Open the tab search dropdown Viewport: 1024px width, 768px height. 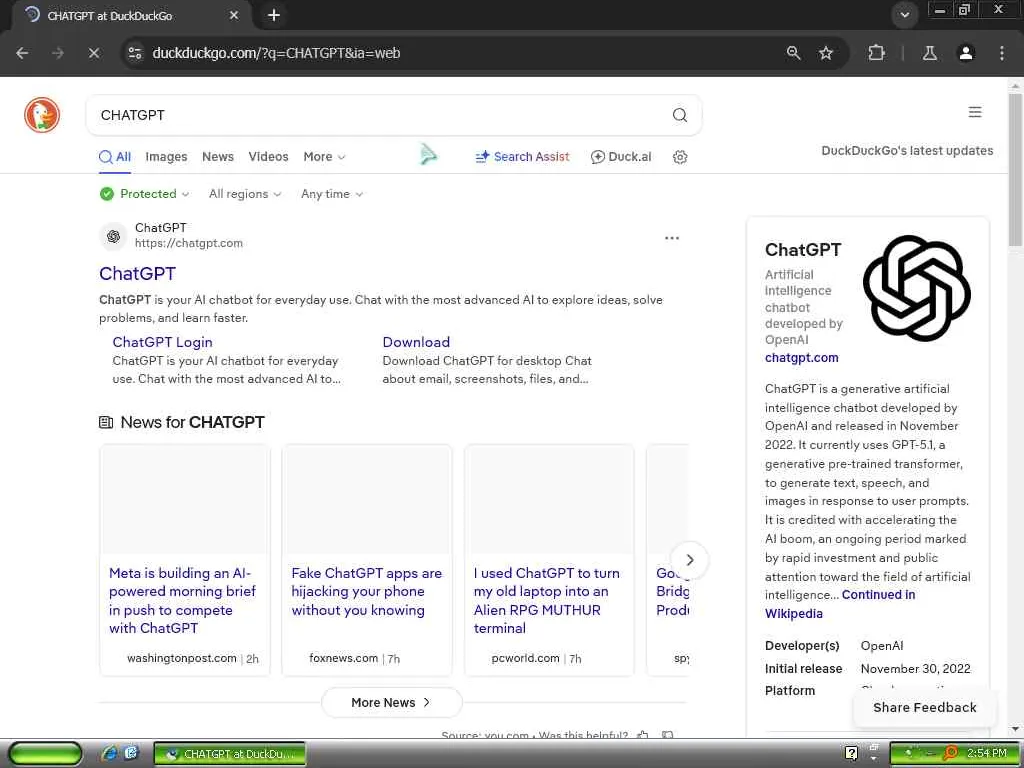[904, 15]
